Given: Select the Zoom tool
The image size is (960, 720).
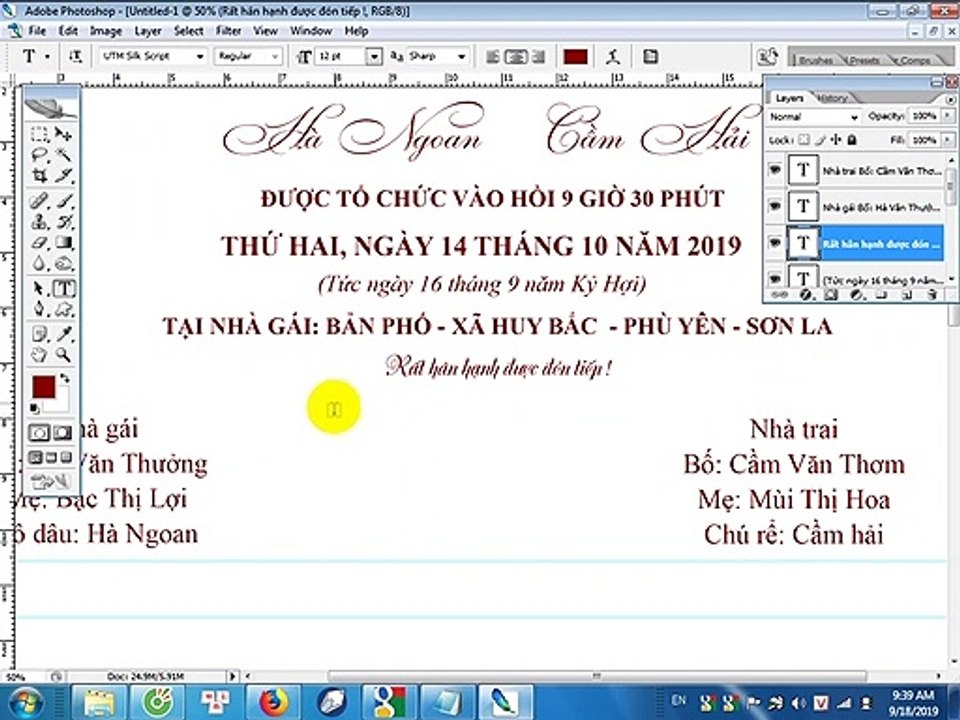Looking at the screenshot, I should click(x=63, y=354).
